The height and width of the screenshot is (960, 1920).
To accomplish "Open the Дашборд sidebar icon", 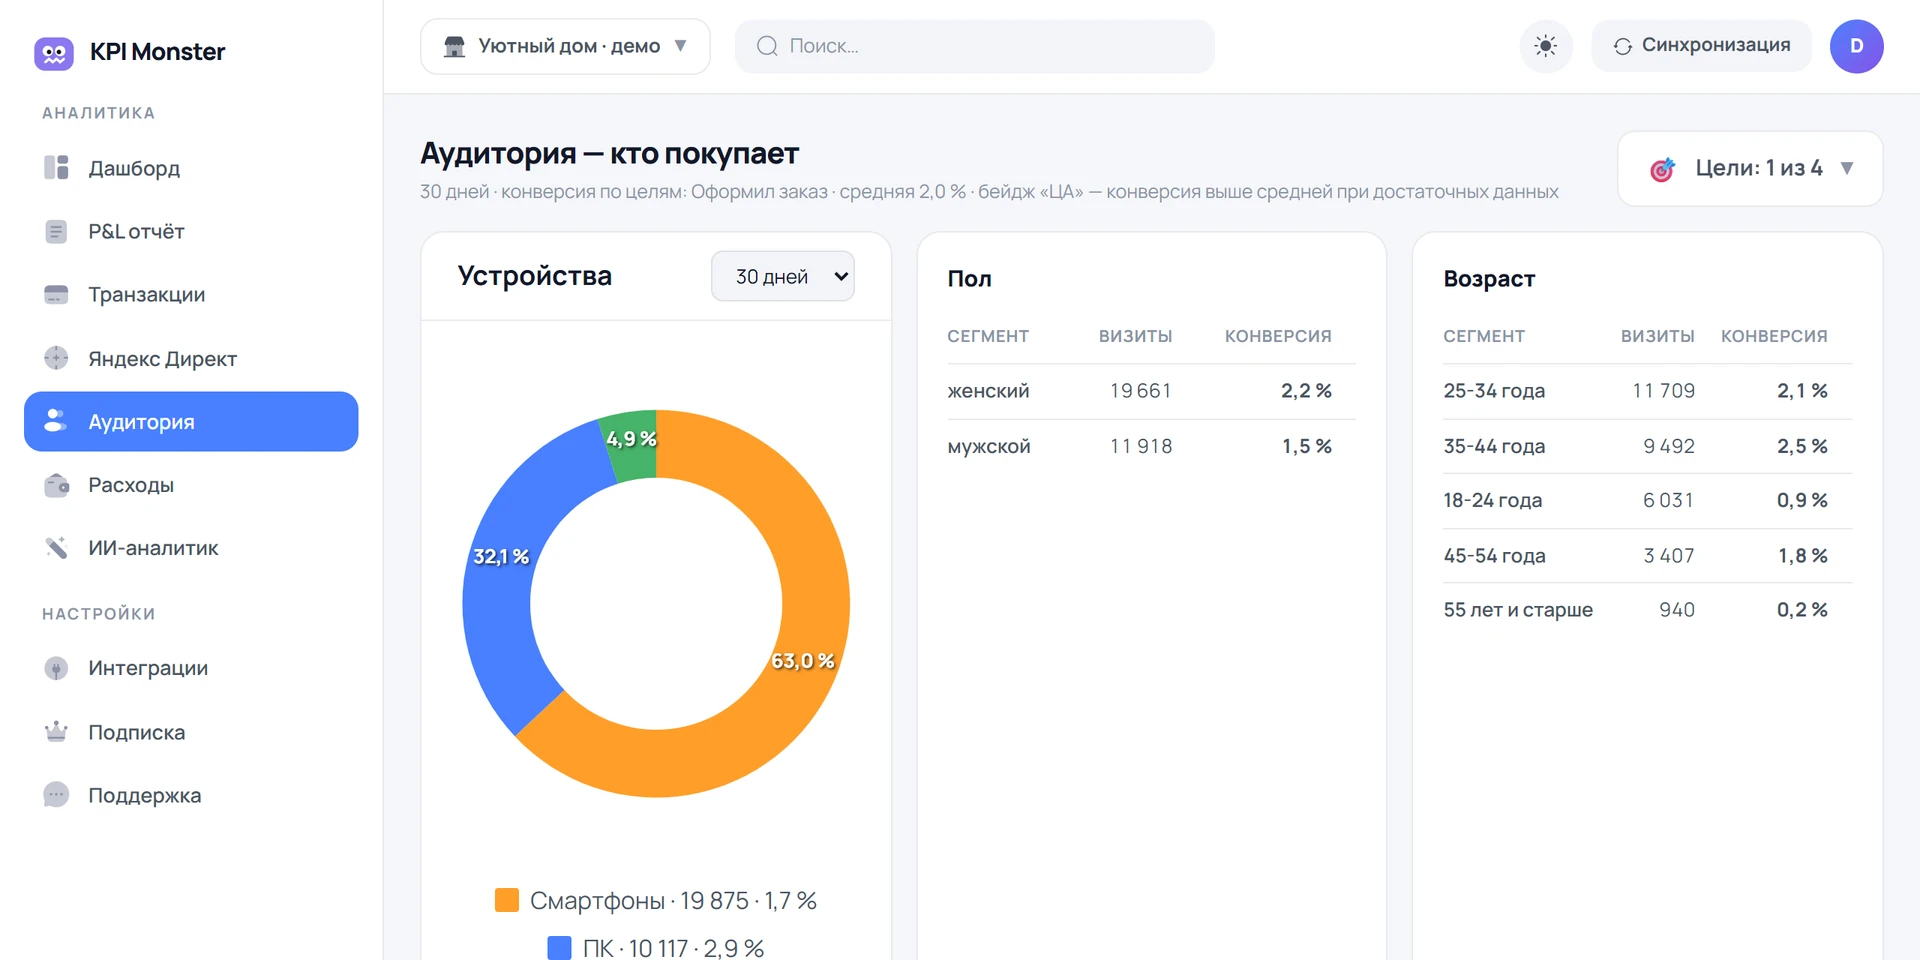I will click(56, 168).
